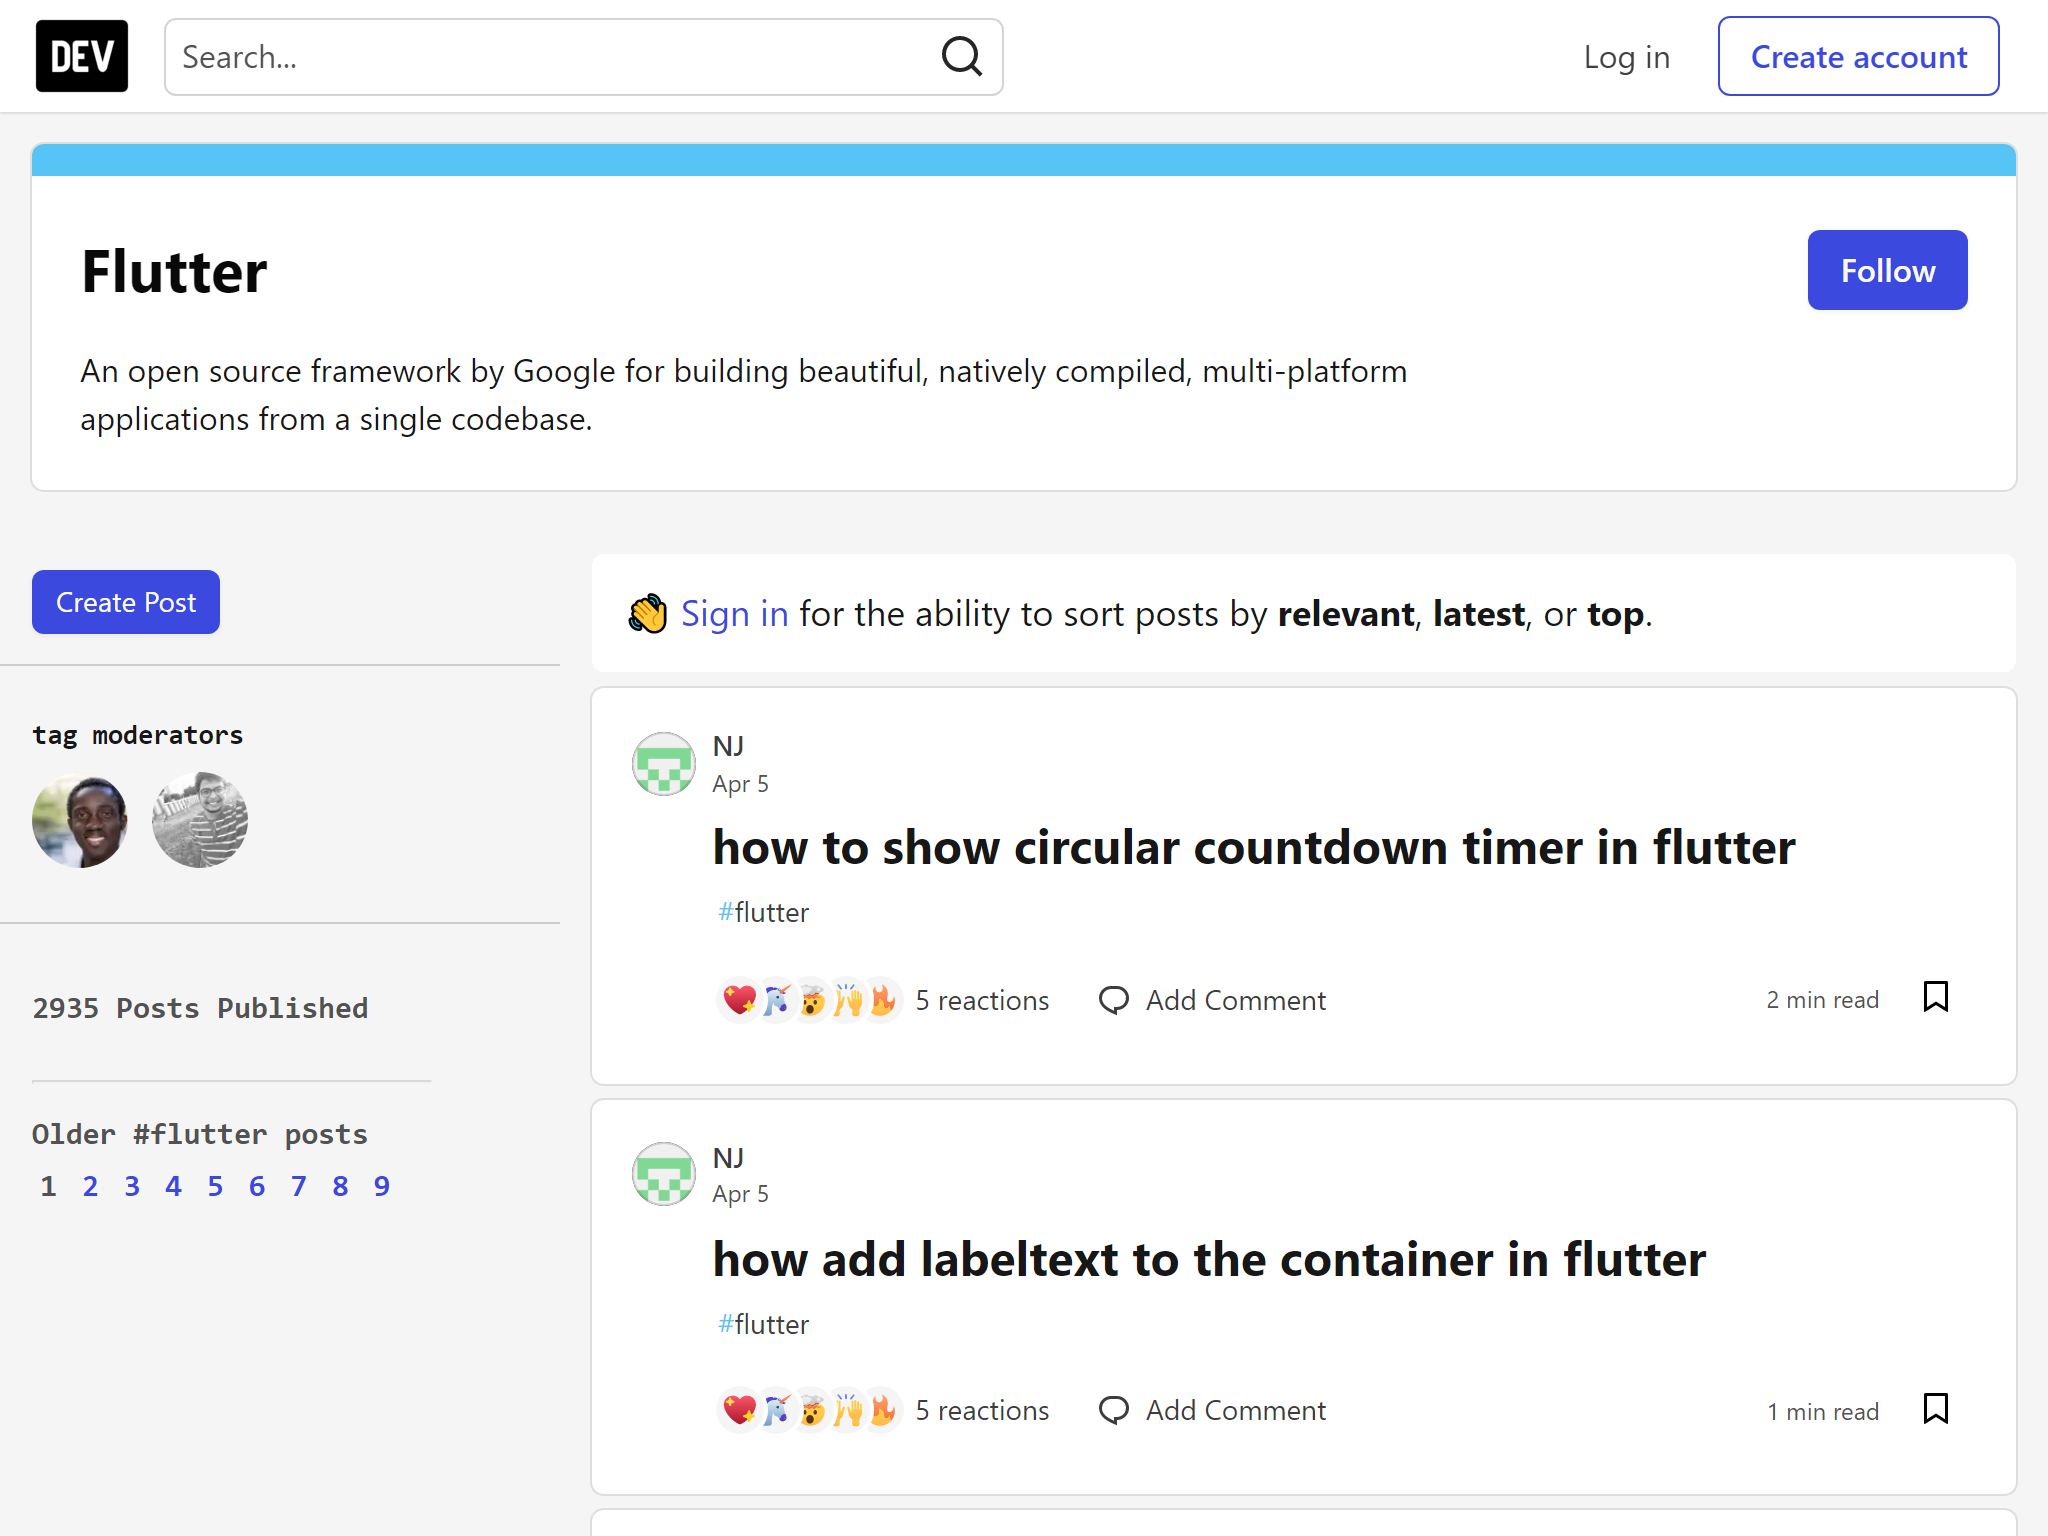The width and height of the screenshot is (2048, 1536).
Task: Click the '2935 Posts Published' text
Action: (200, 1008)
